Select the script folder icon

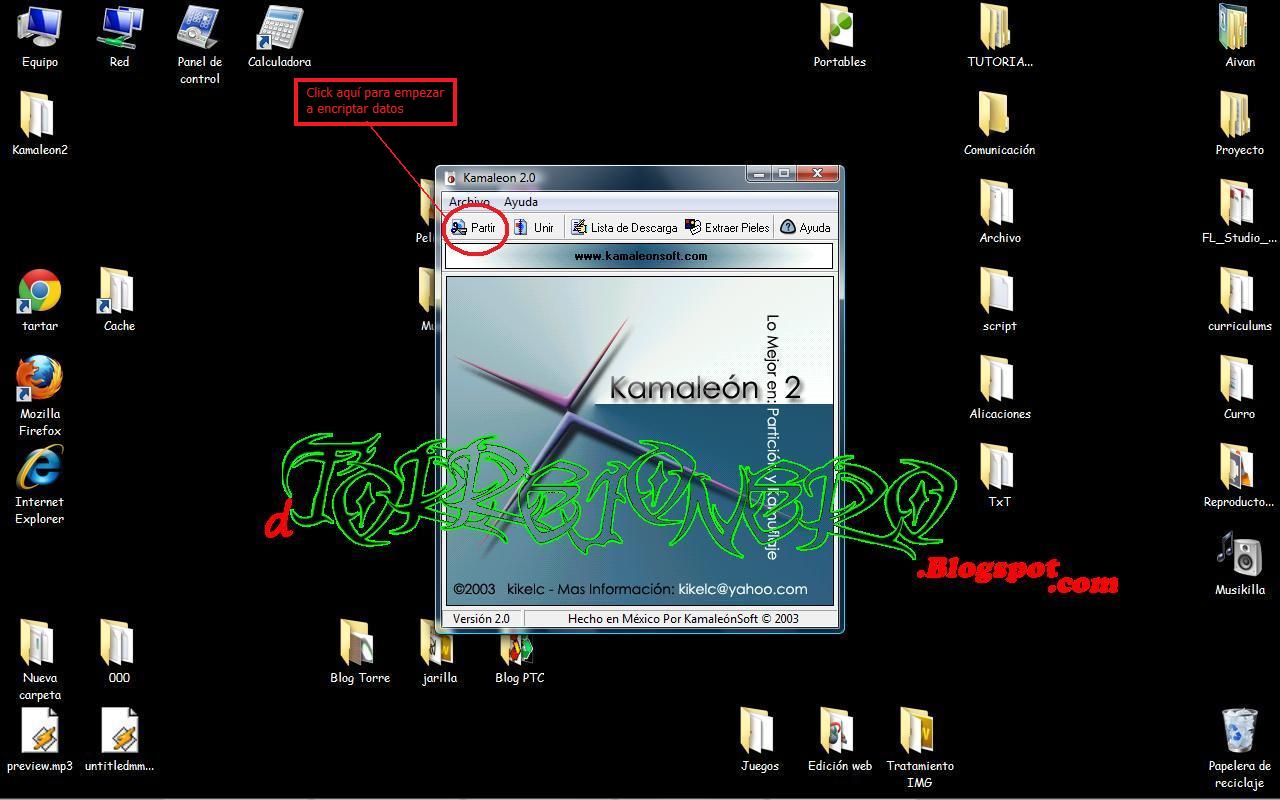point(1000,301)
